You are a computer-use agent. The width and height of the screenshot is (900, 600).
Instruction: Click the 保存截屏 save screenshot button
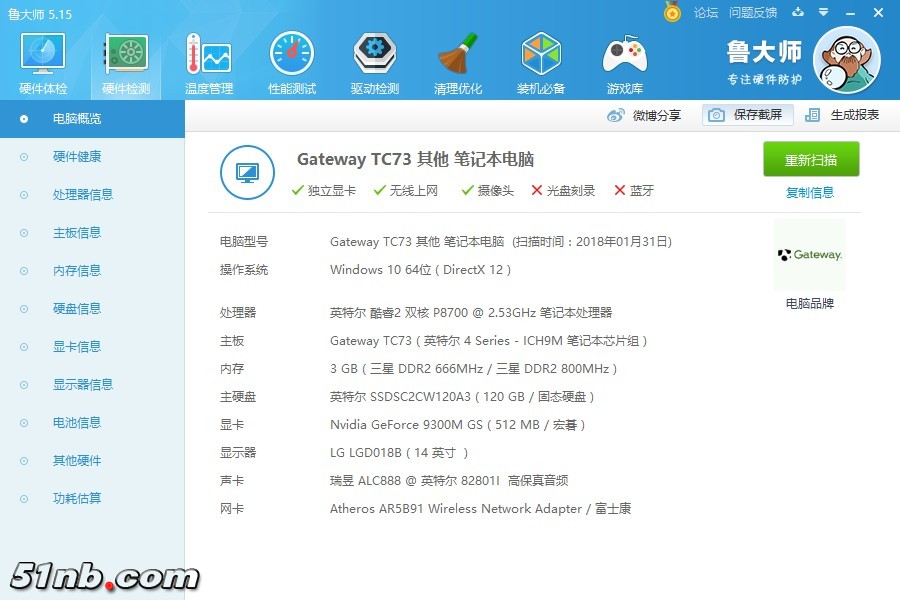tap(747, 115)
